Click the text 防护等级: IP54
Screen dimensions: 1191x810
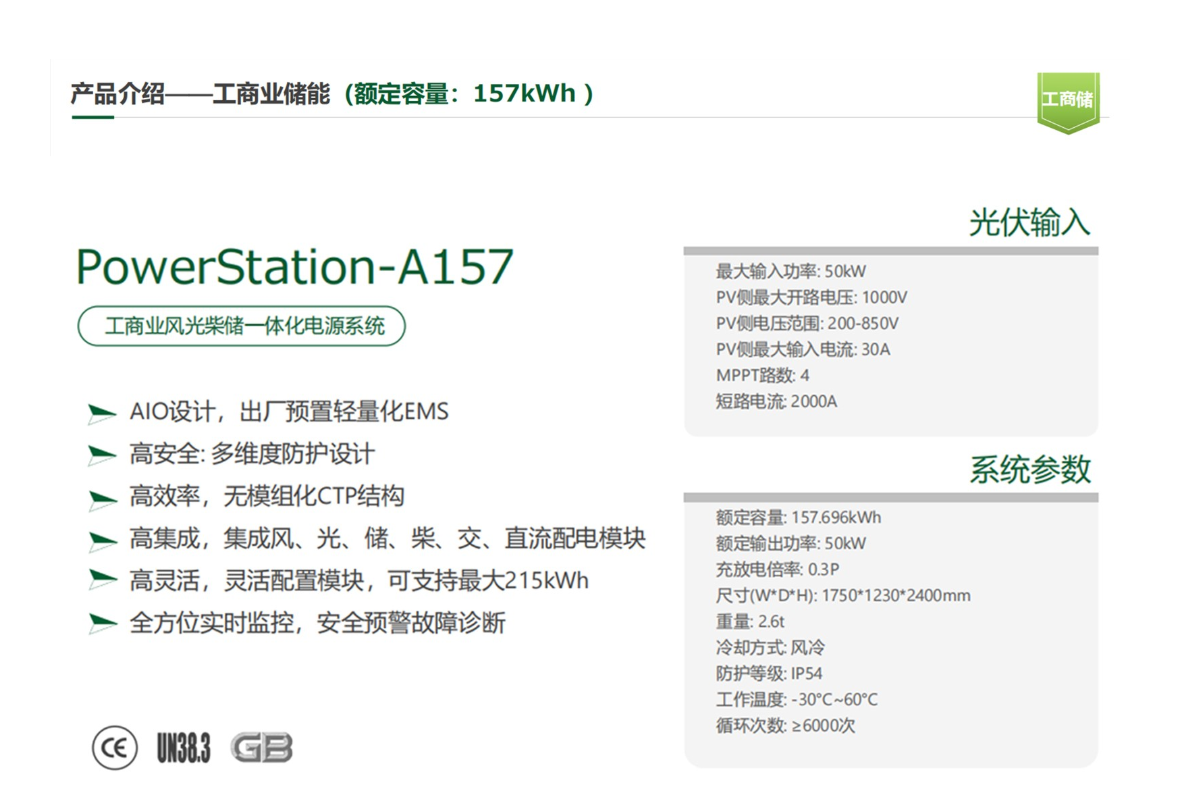pos(769,673)
